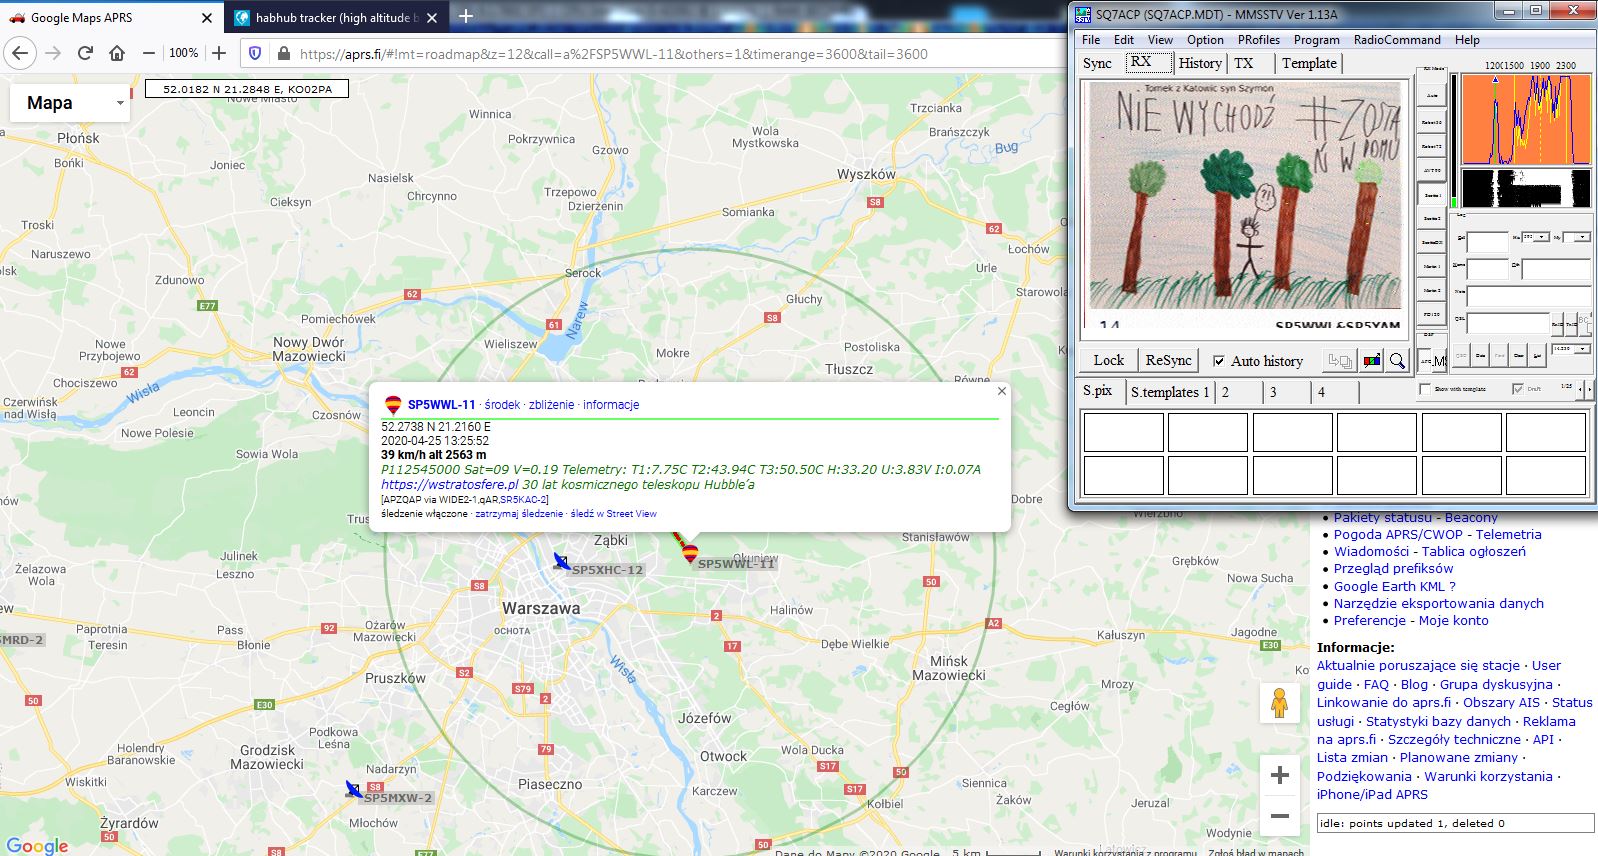
Task: Click the Street View pegman icon
Action: tap(1279, 703)
